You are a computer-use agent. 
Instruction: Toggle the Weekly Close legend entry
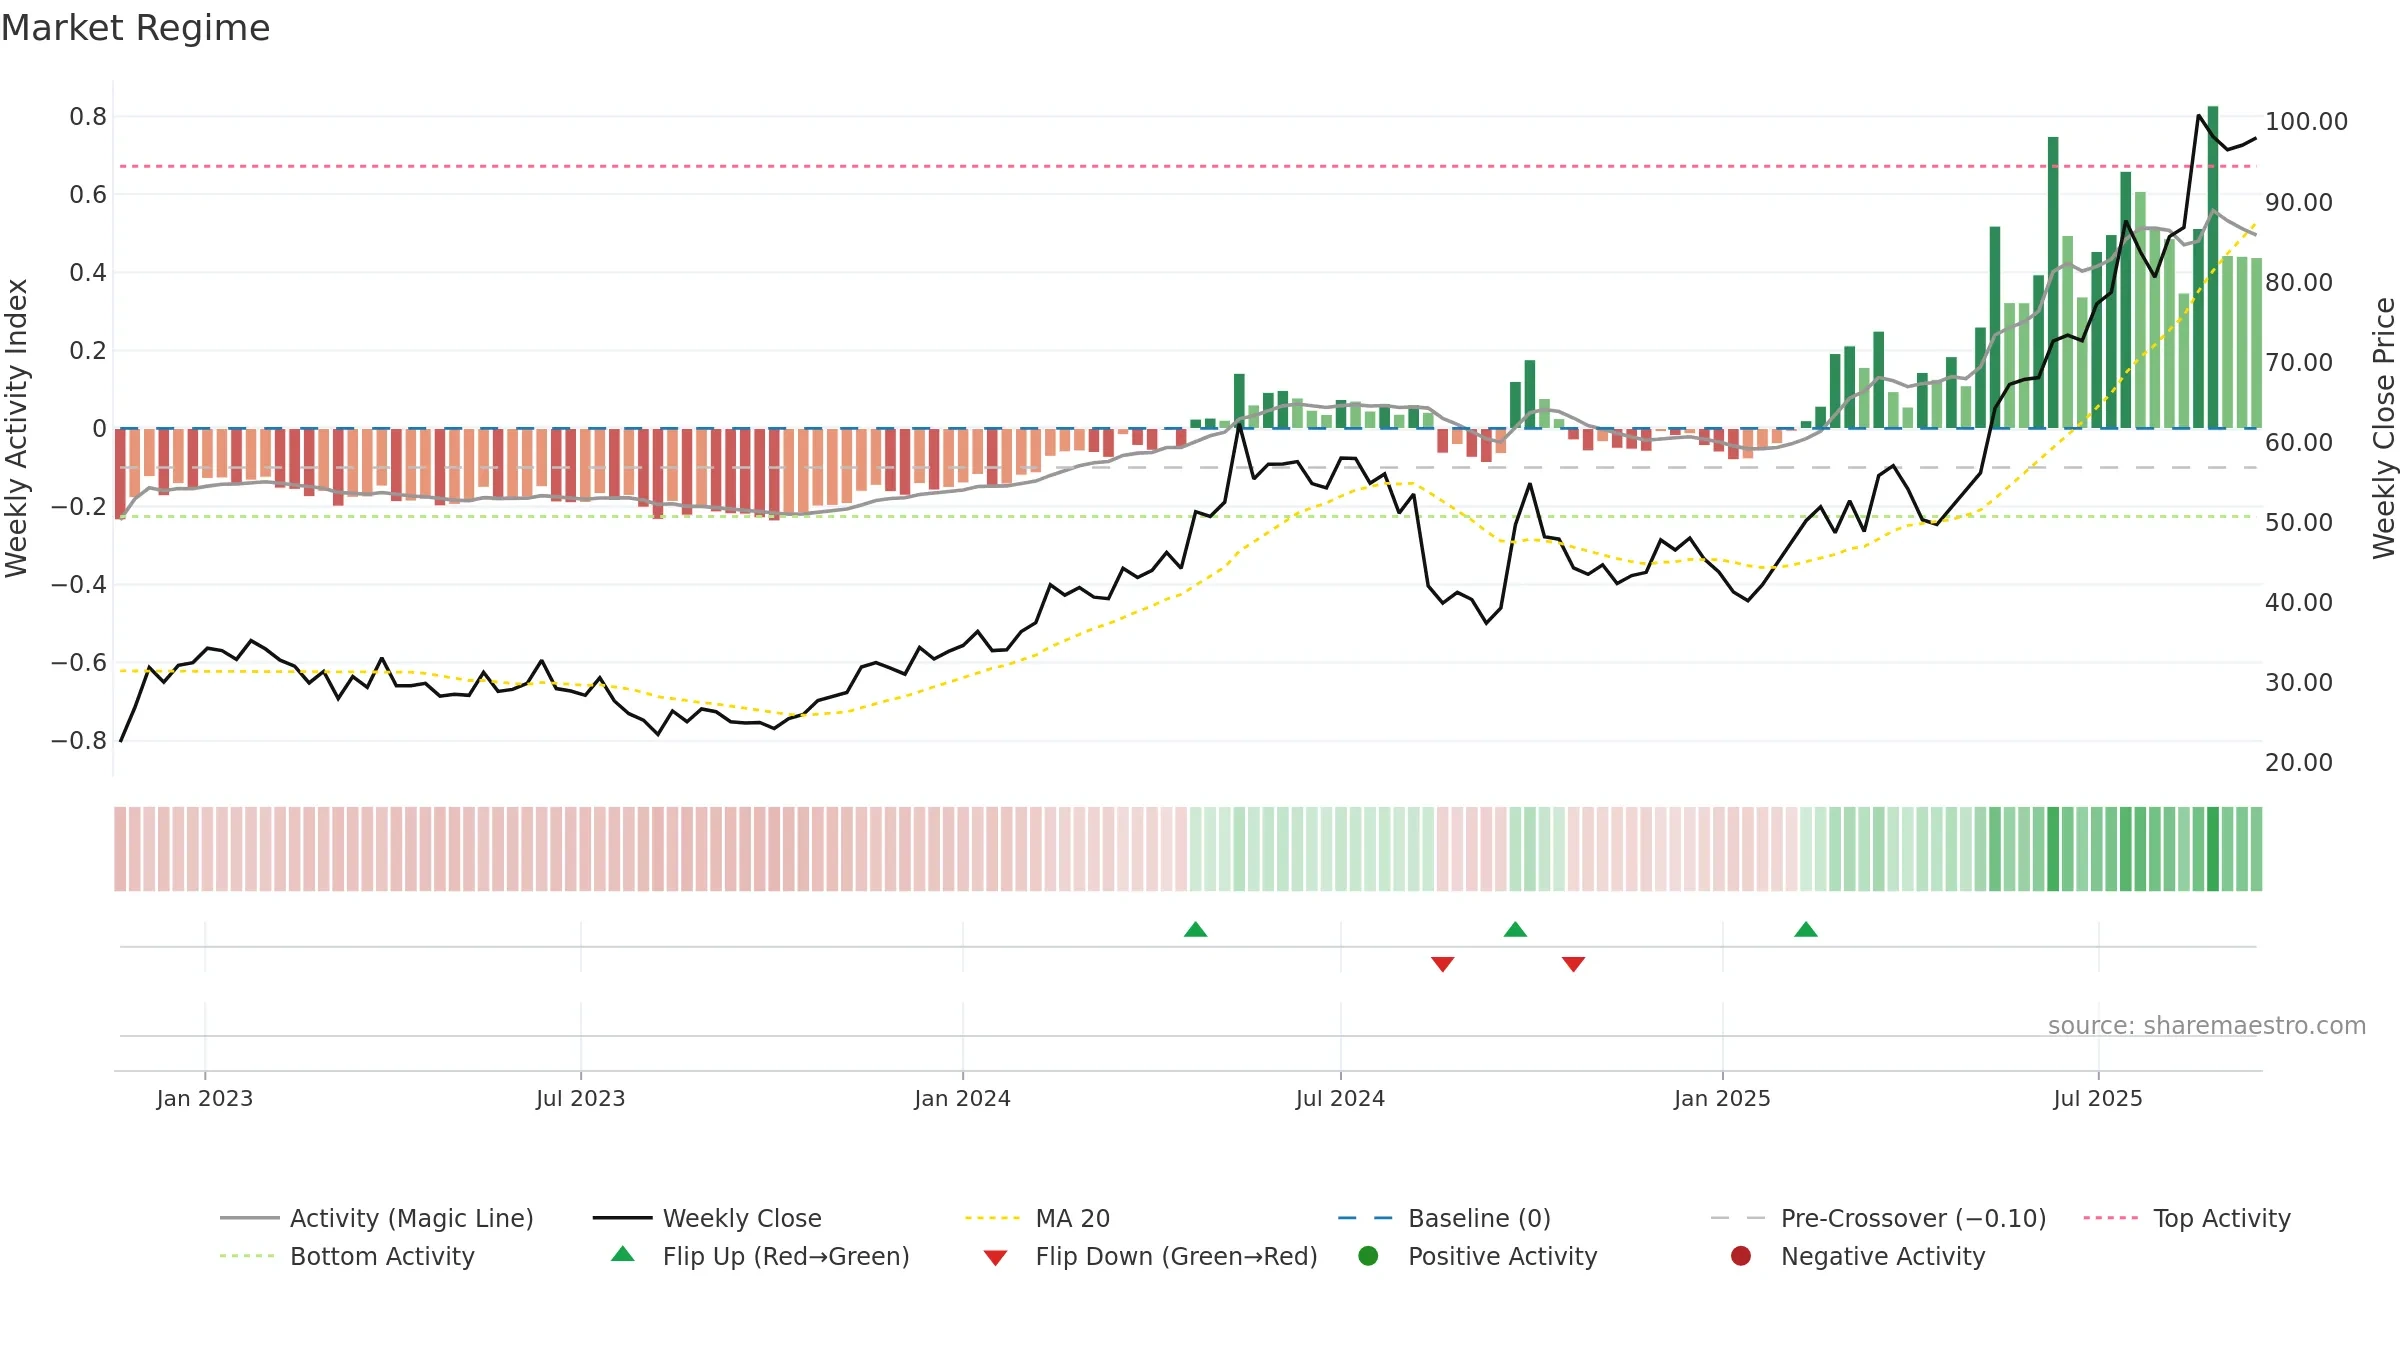pos(707,1218)
